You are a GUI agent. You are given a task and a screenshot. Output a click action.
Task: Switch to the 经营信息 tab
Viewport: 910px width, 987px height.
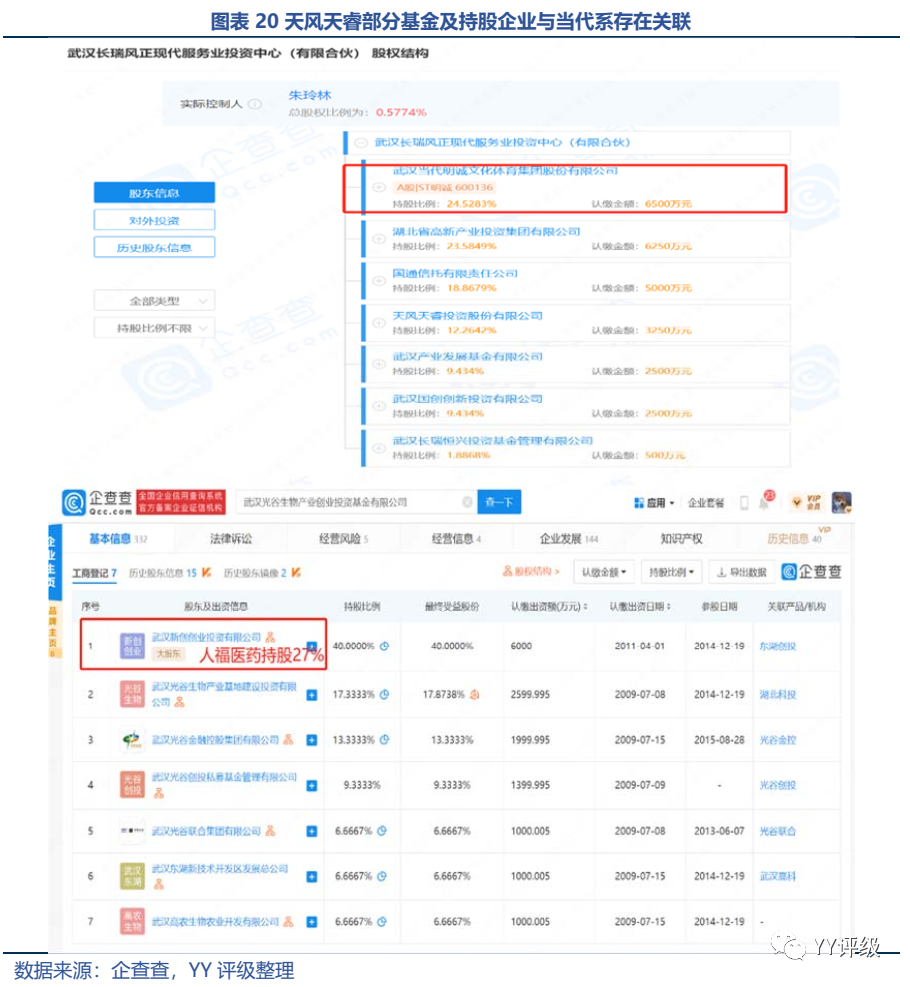click(x=456, y=539)
